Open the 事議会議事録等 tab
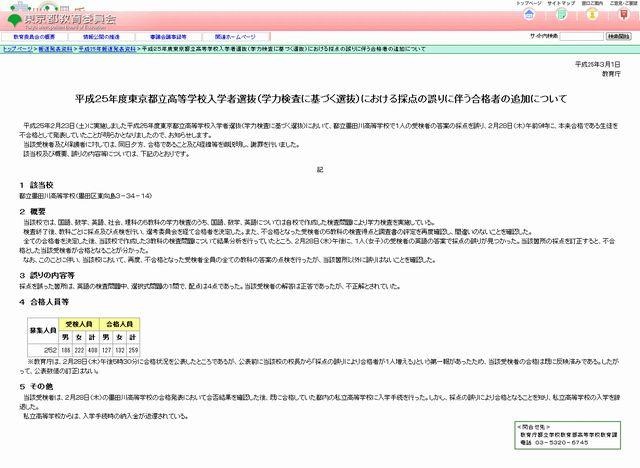Image resolution: width=640 pixels, height=468 pixels. [178, 37]
